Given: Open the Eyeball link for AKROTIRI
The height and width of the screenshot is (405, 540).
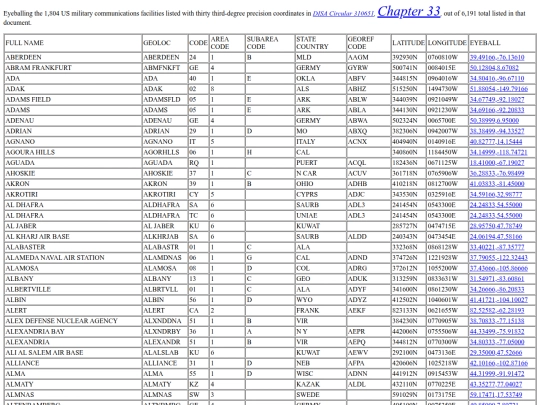Looking at the screenshot, I should coord(496,194).
